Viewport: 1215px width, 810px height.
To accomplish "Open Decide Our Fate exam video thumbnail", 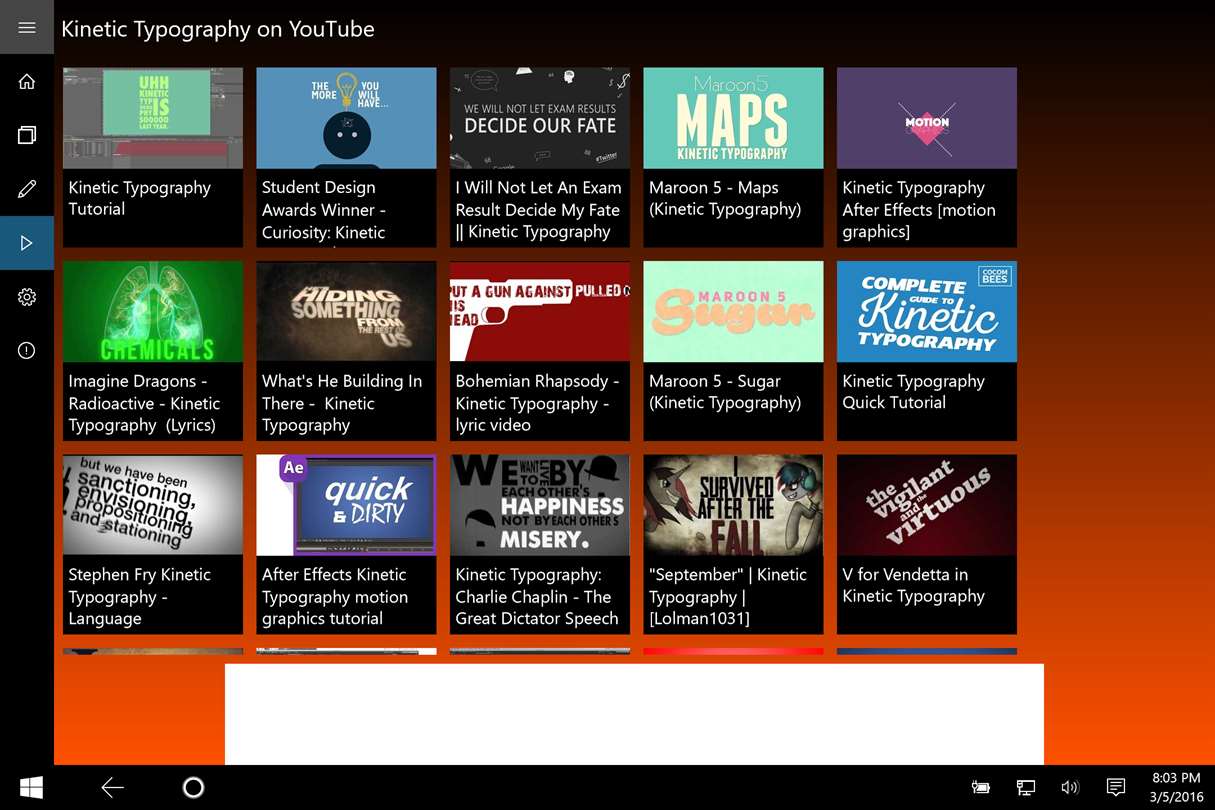I will click(540, 118).
